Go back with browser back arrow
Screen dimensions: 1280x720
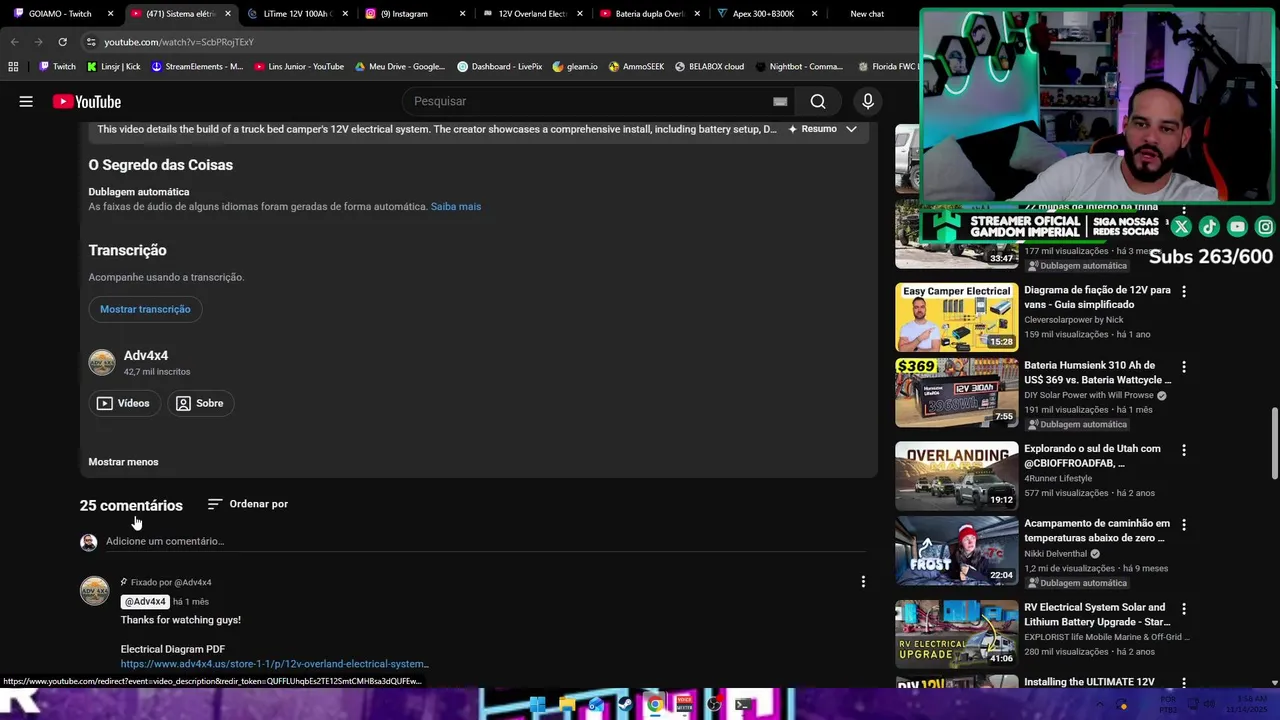pyautogui.click(x=15, y=42)
